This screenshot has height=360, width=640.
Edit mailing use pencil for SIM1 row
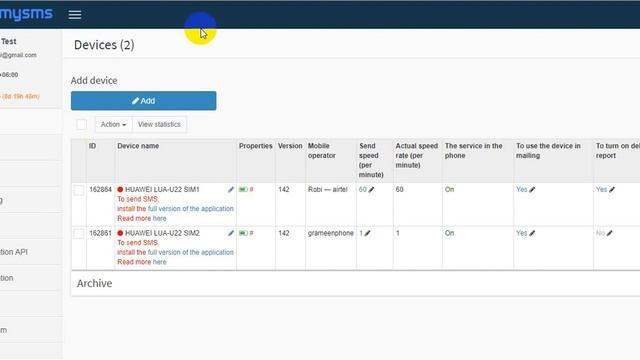[532, 189]
